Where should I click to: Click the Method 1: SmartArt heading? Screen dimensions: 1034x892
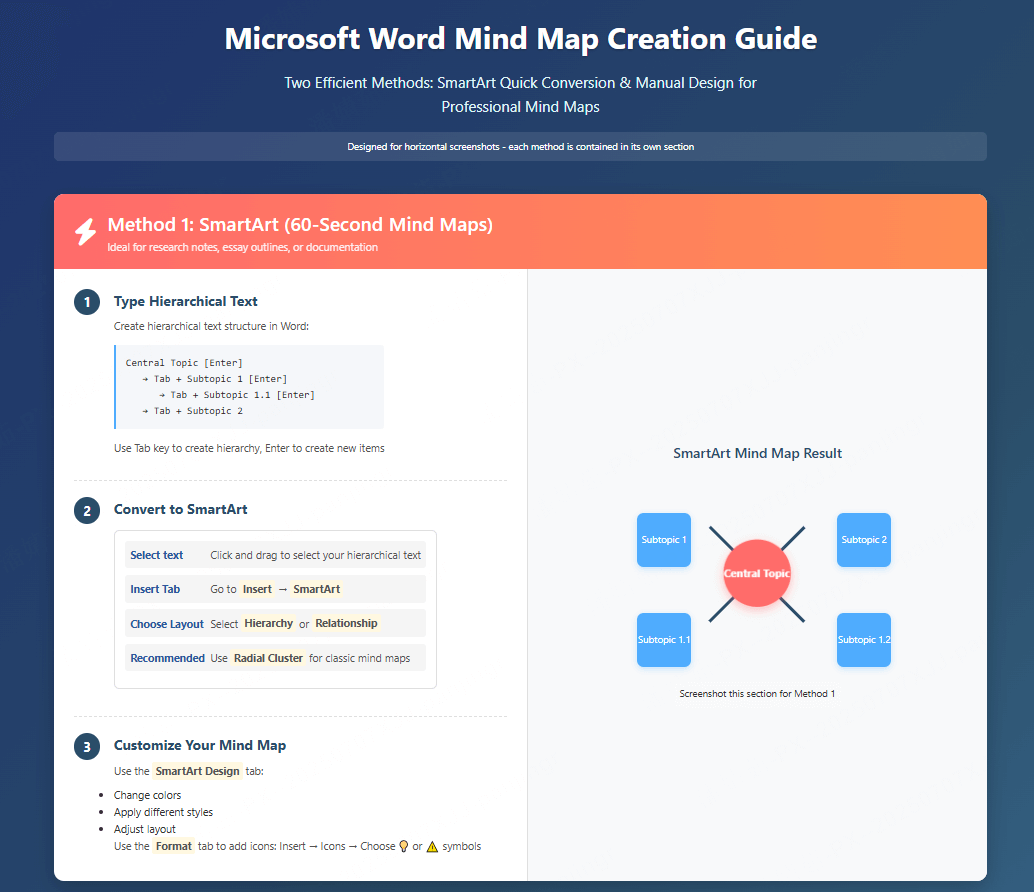300,225
